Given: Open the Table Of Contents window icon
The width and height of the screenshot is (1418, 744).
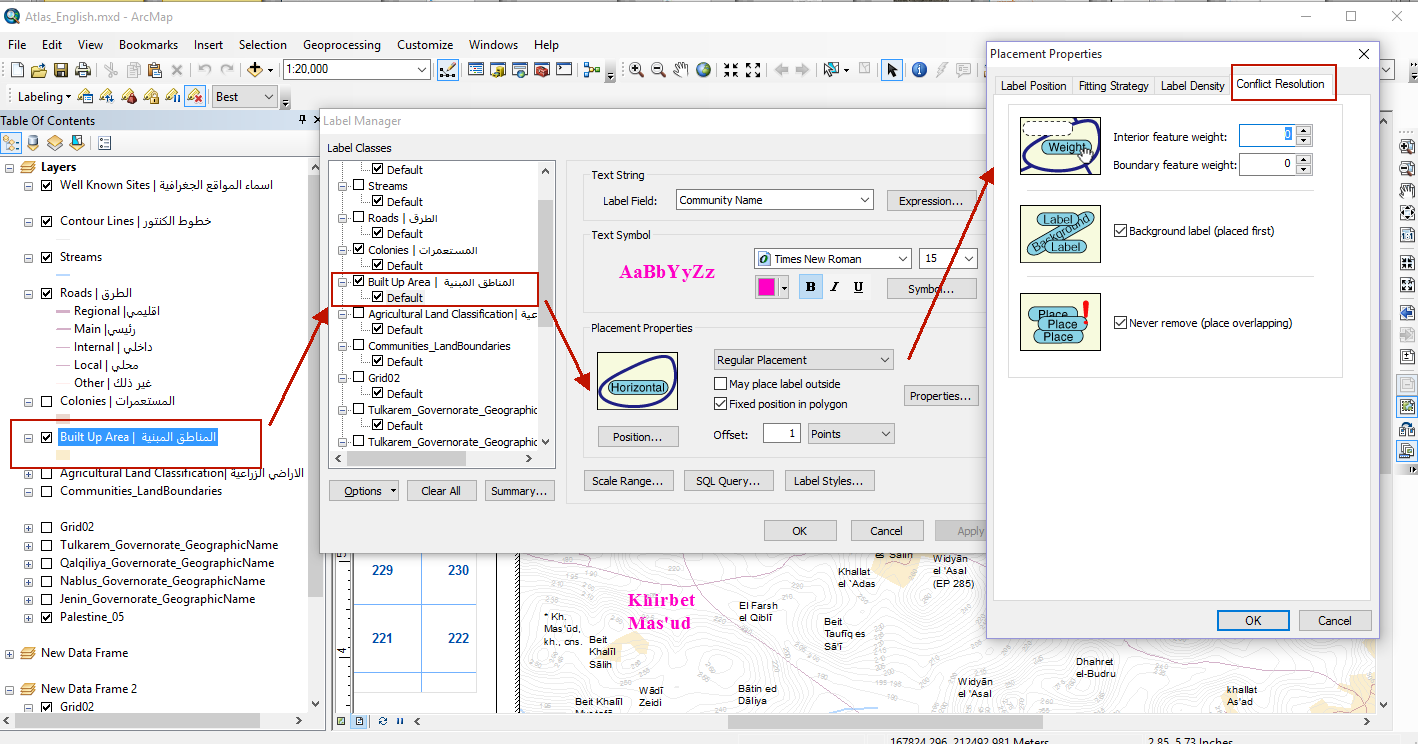Looking at the screenshot, I should pyautogui.click(x=476, y=70).
